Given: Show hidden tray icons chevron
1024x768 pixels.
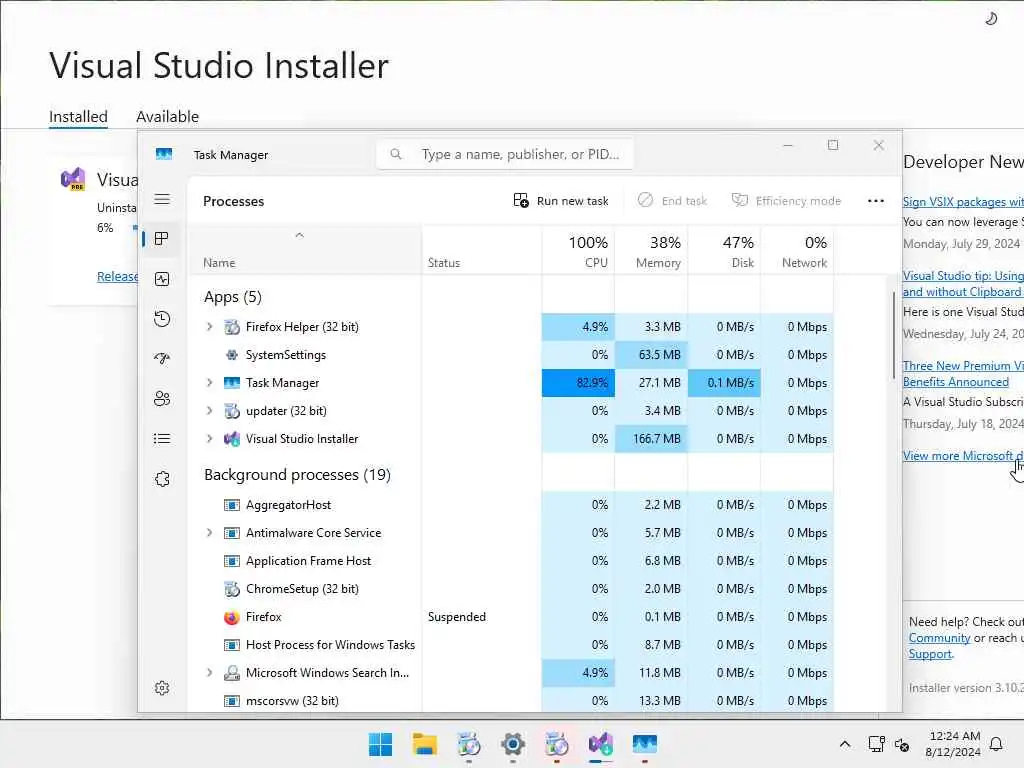Looking at the screenshot, I should click(844, 744).
